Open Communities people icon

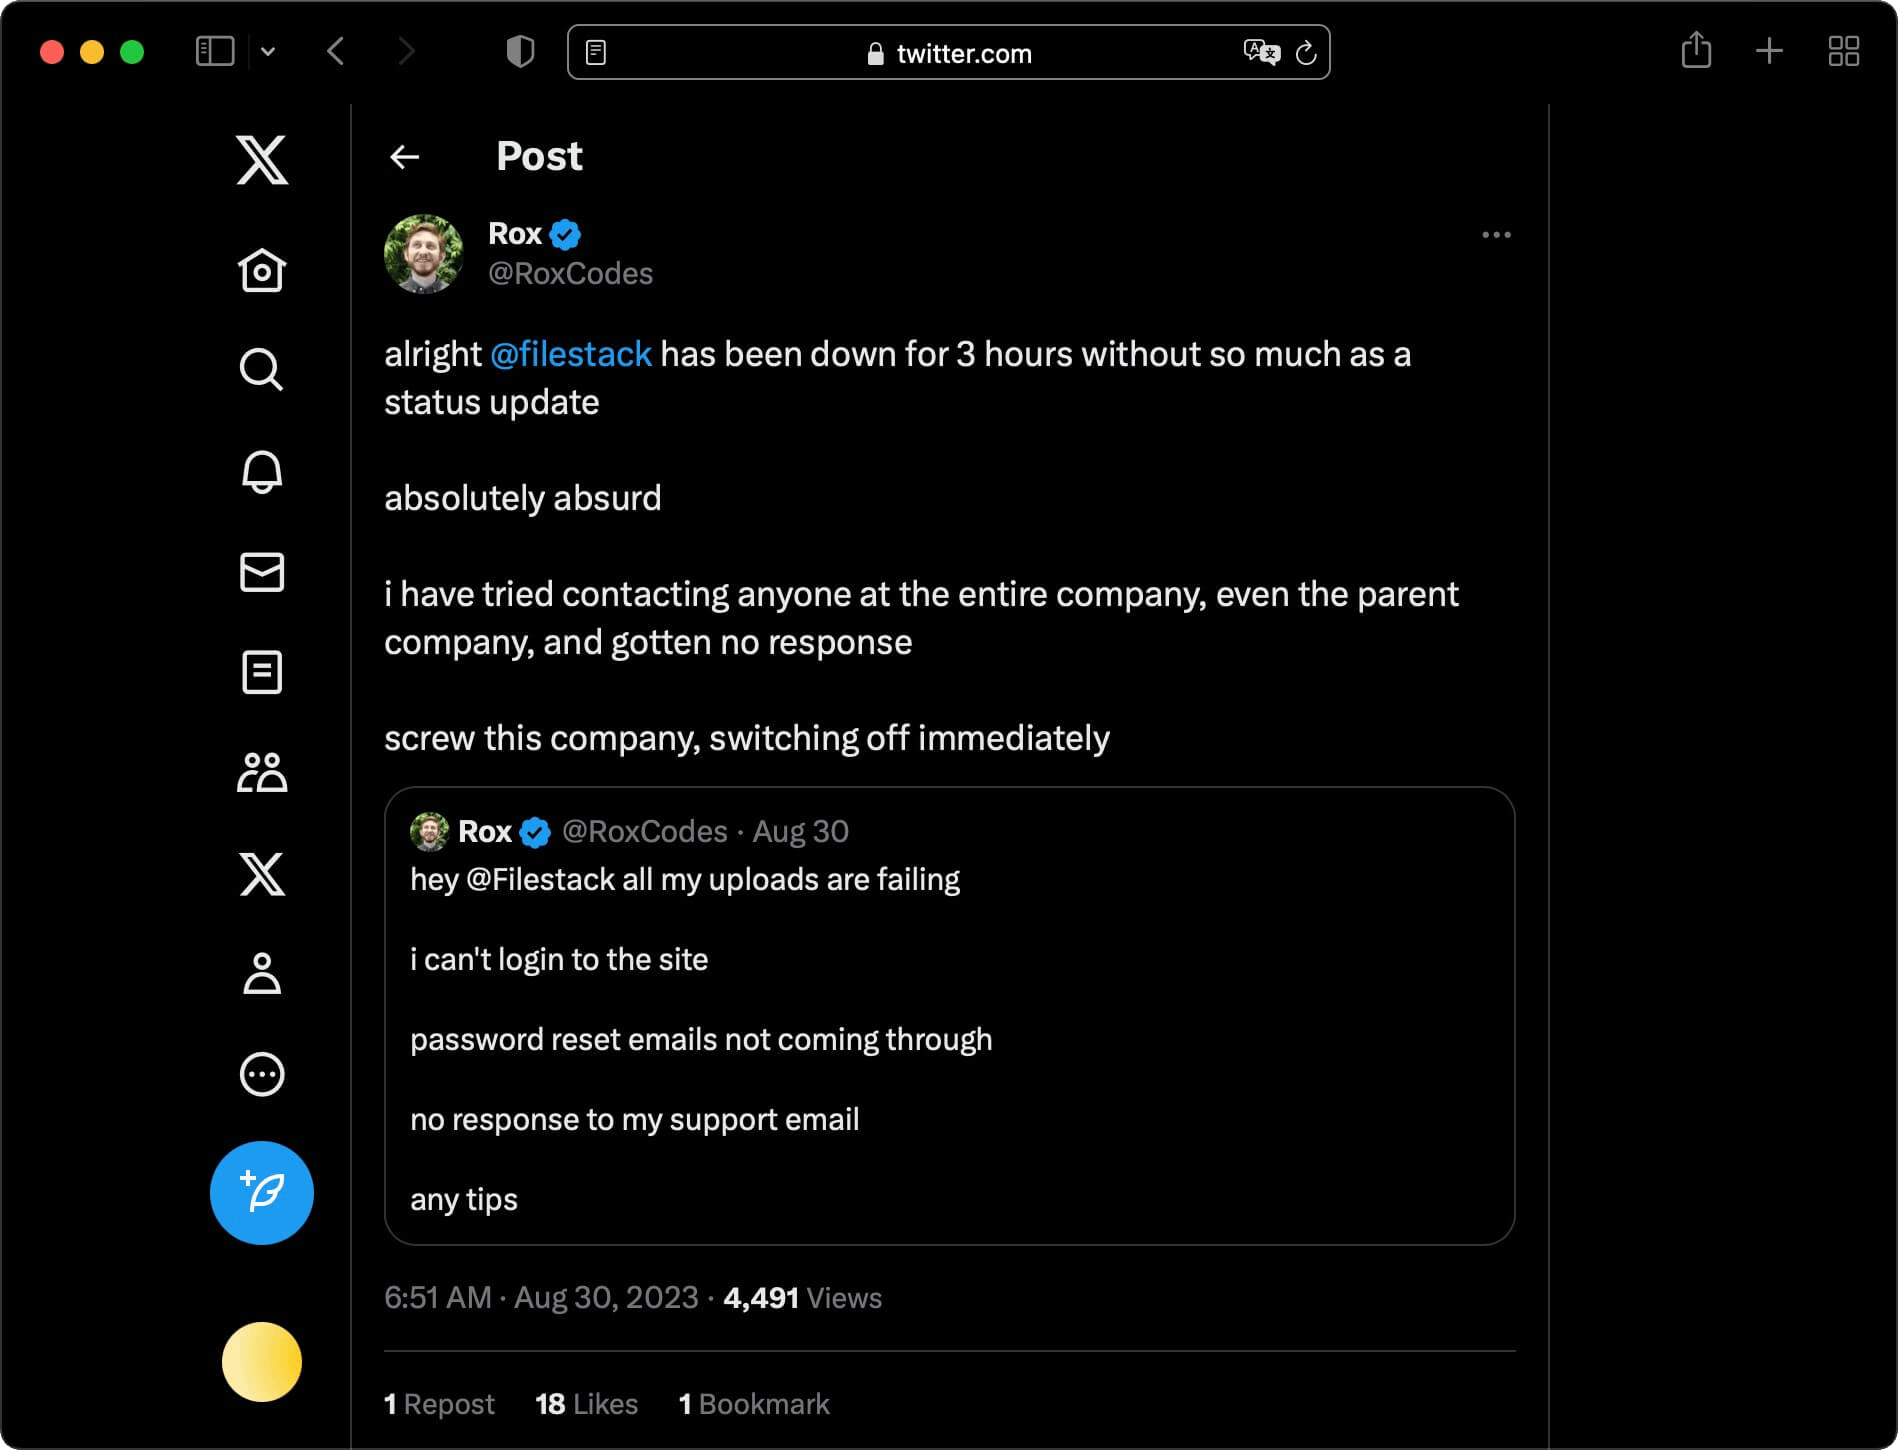click(x=262, y=772)
